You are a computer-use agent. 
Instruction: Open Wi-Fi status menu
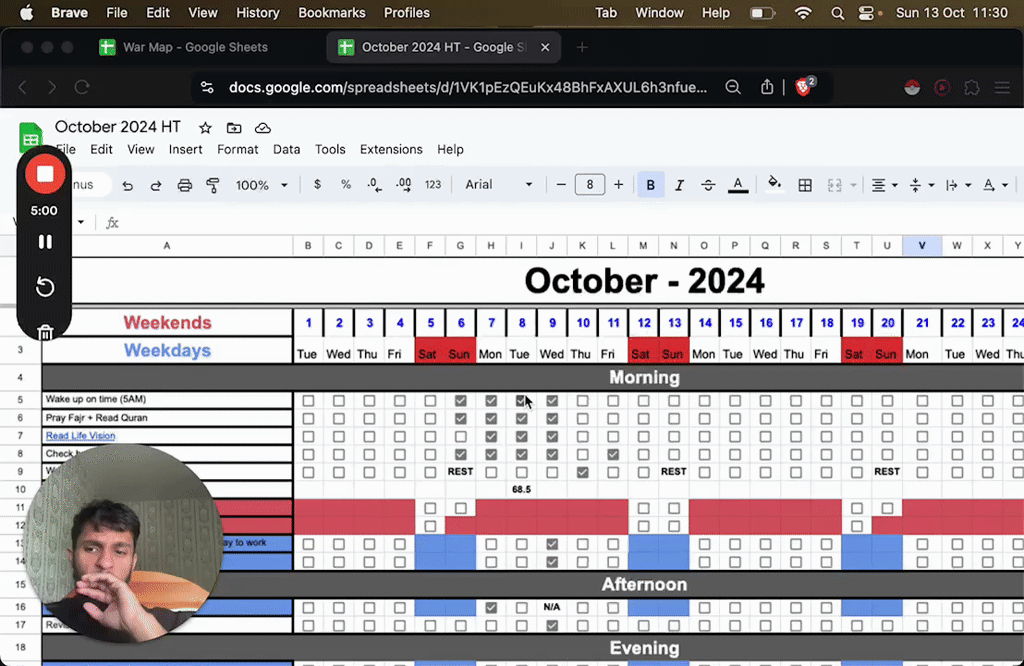click(803, 13)
